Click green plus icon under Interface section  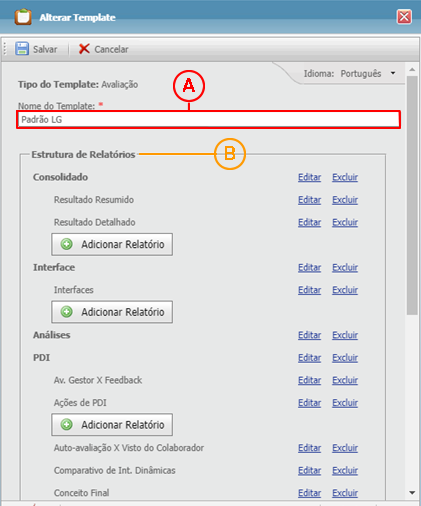pos(67,312)
